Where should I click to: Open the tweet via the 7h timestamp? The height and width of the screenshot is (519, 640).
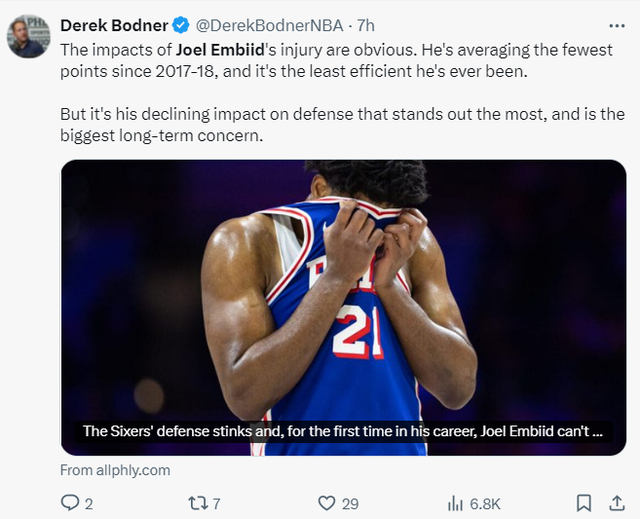[365, 25]
